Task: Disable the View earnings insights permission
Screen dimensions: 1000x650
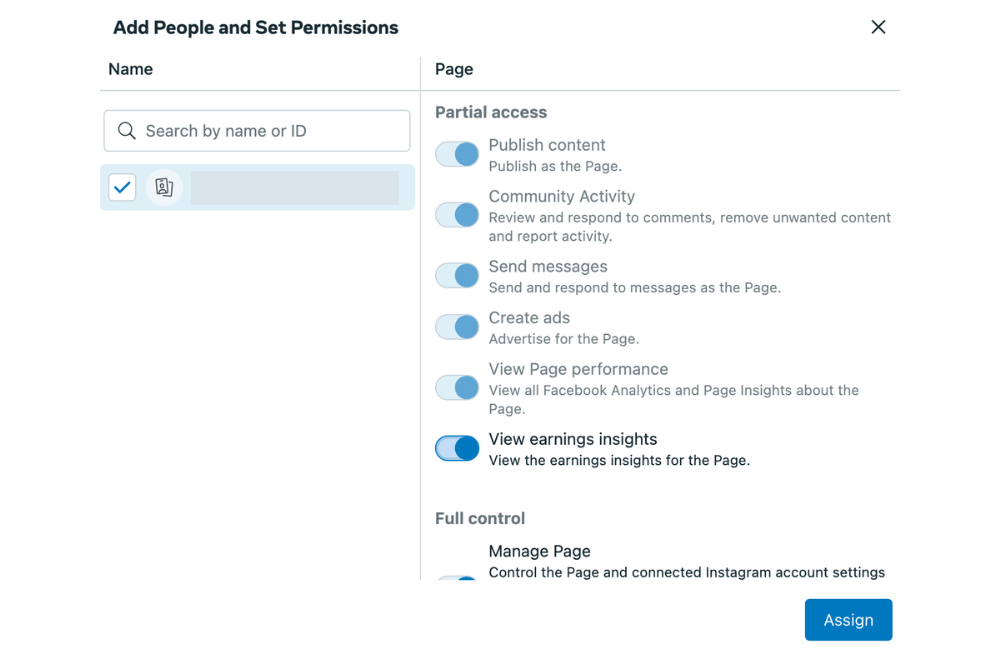Action: pyautogui.click(x=457, y=448)
